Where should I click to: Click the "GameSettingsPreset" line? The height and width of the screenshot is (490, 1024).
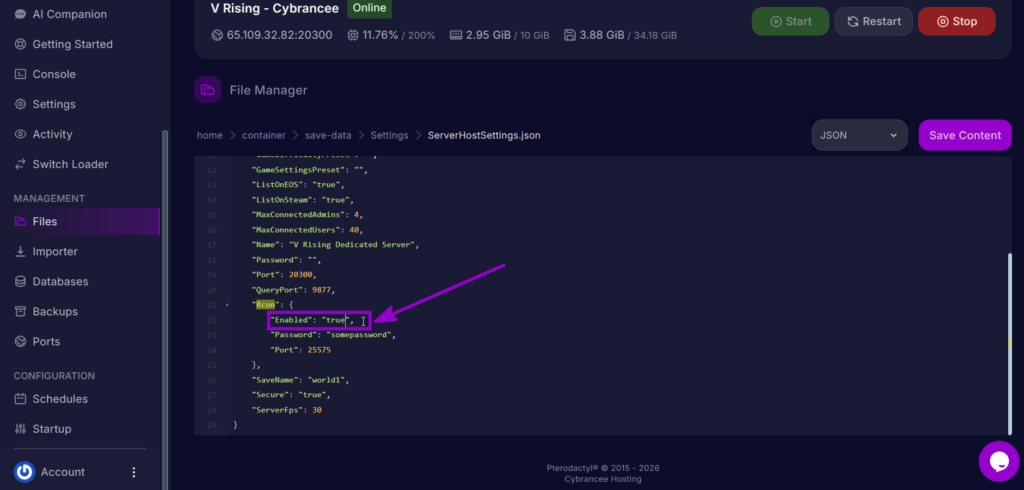pyautogui.click(x=310, y=170)
